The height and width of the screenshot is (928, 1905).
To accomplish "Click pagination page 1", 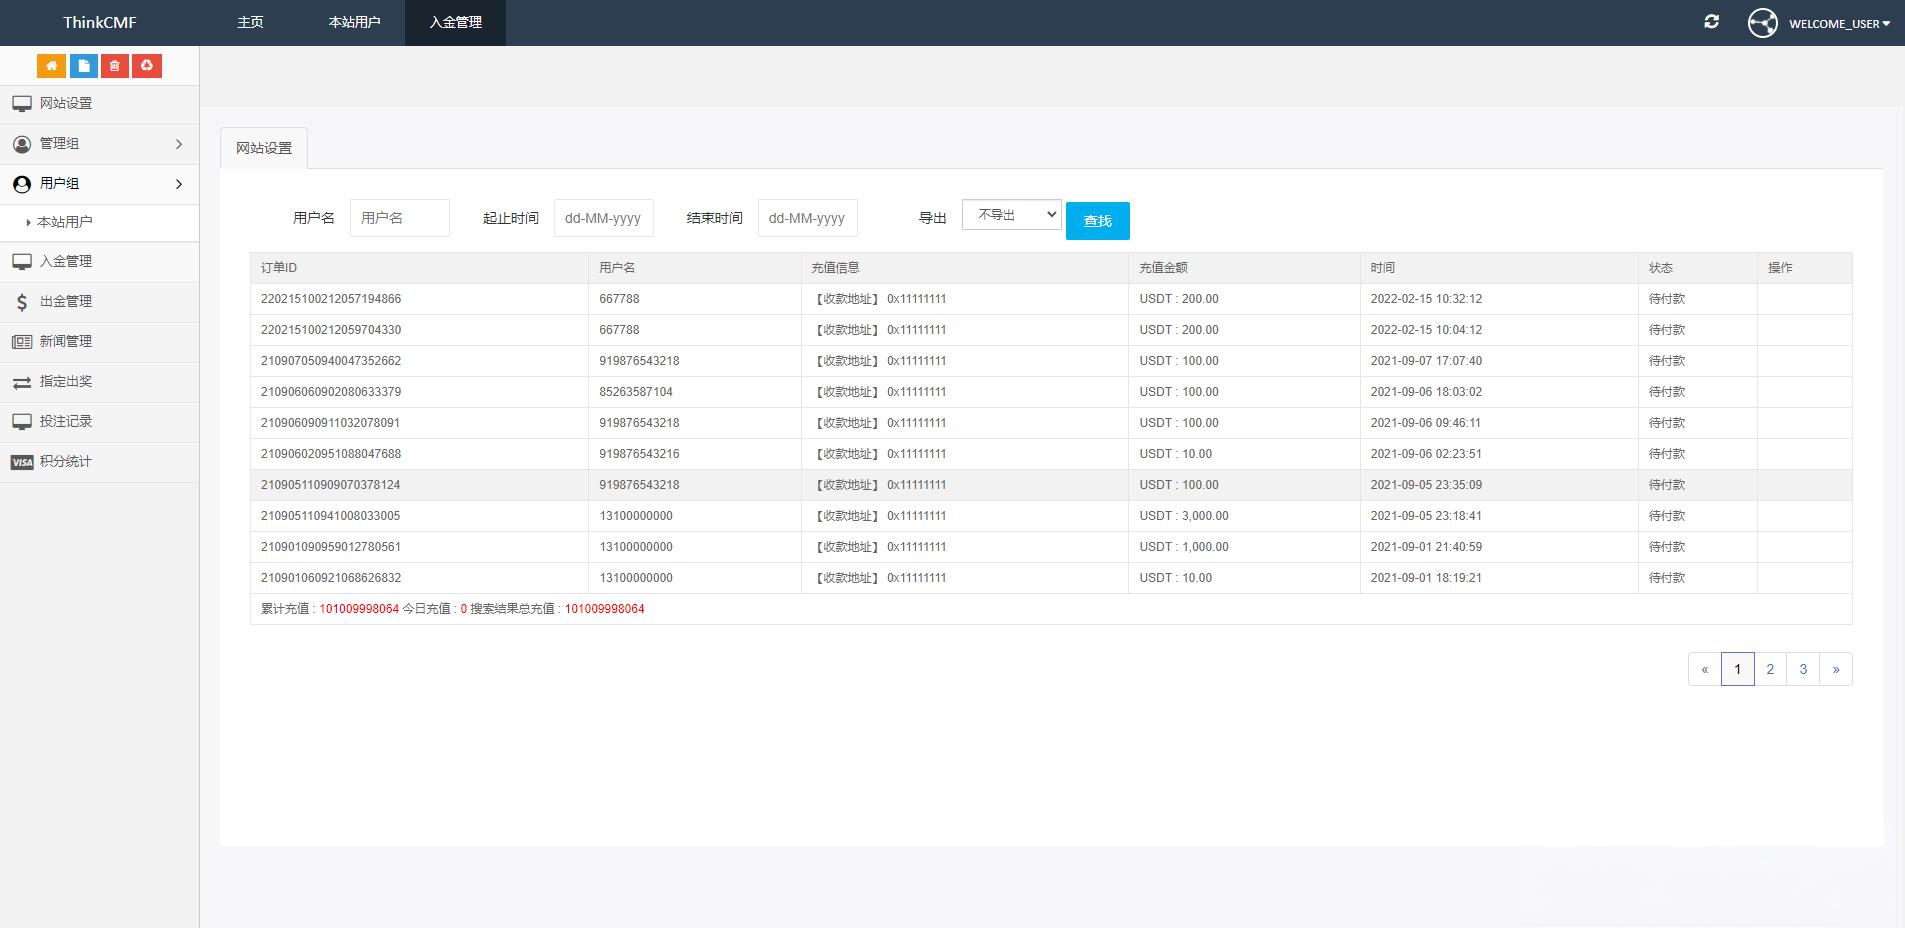I will click(x=1737, y=669).
